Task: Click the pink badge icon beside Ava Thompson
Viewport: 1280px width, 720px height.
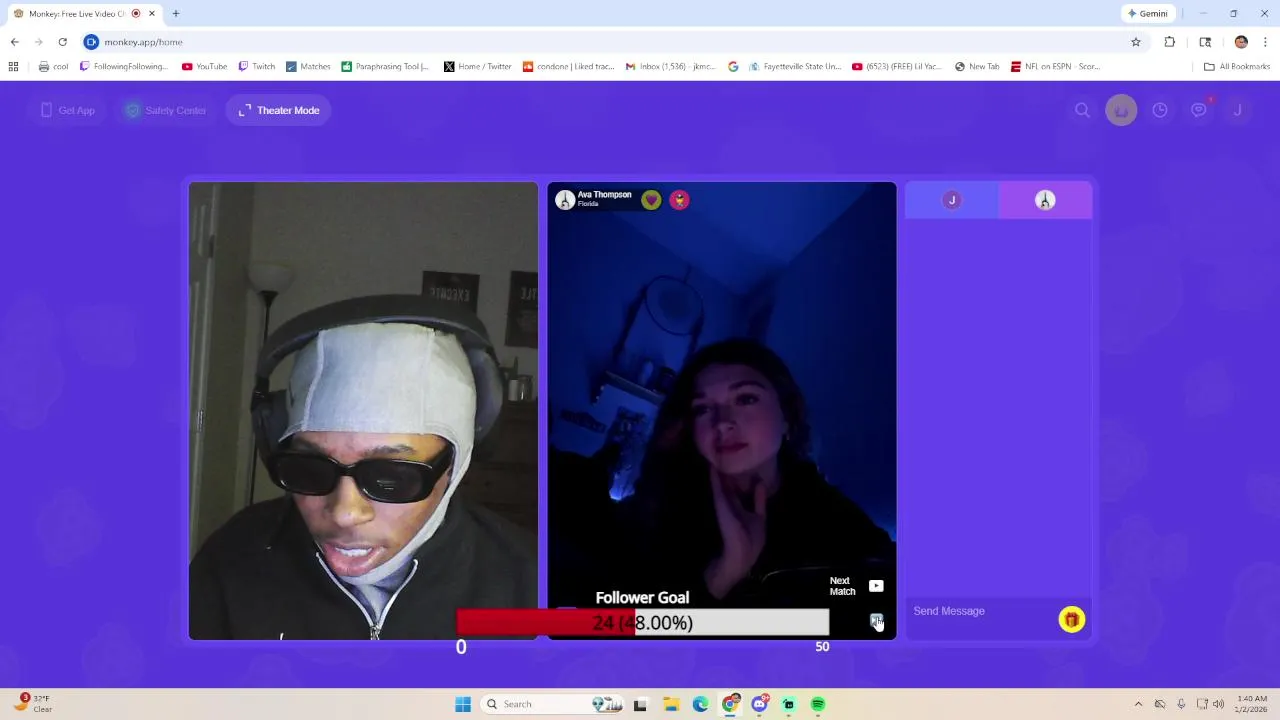Action: click(x=679, y=200)
